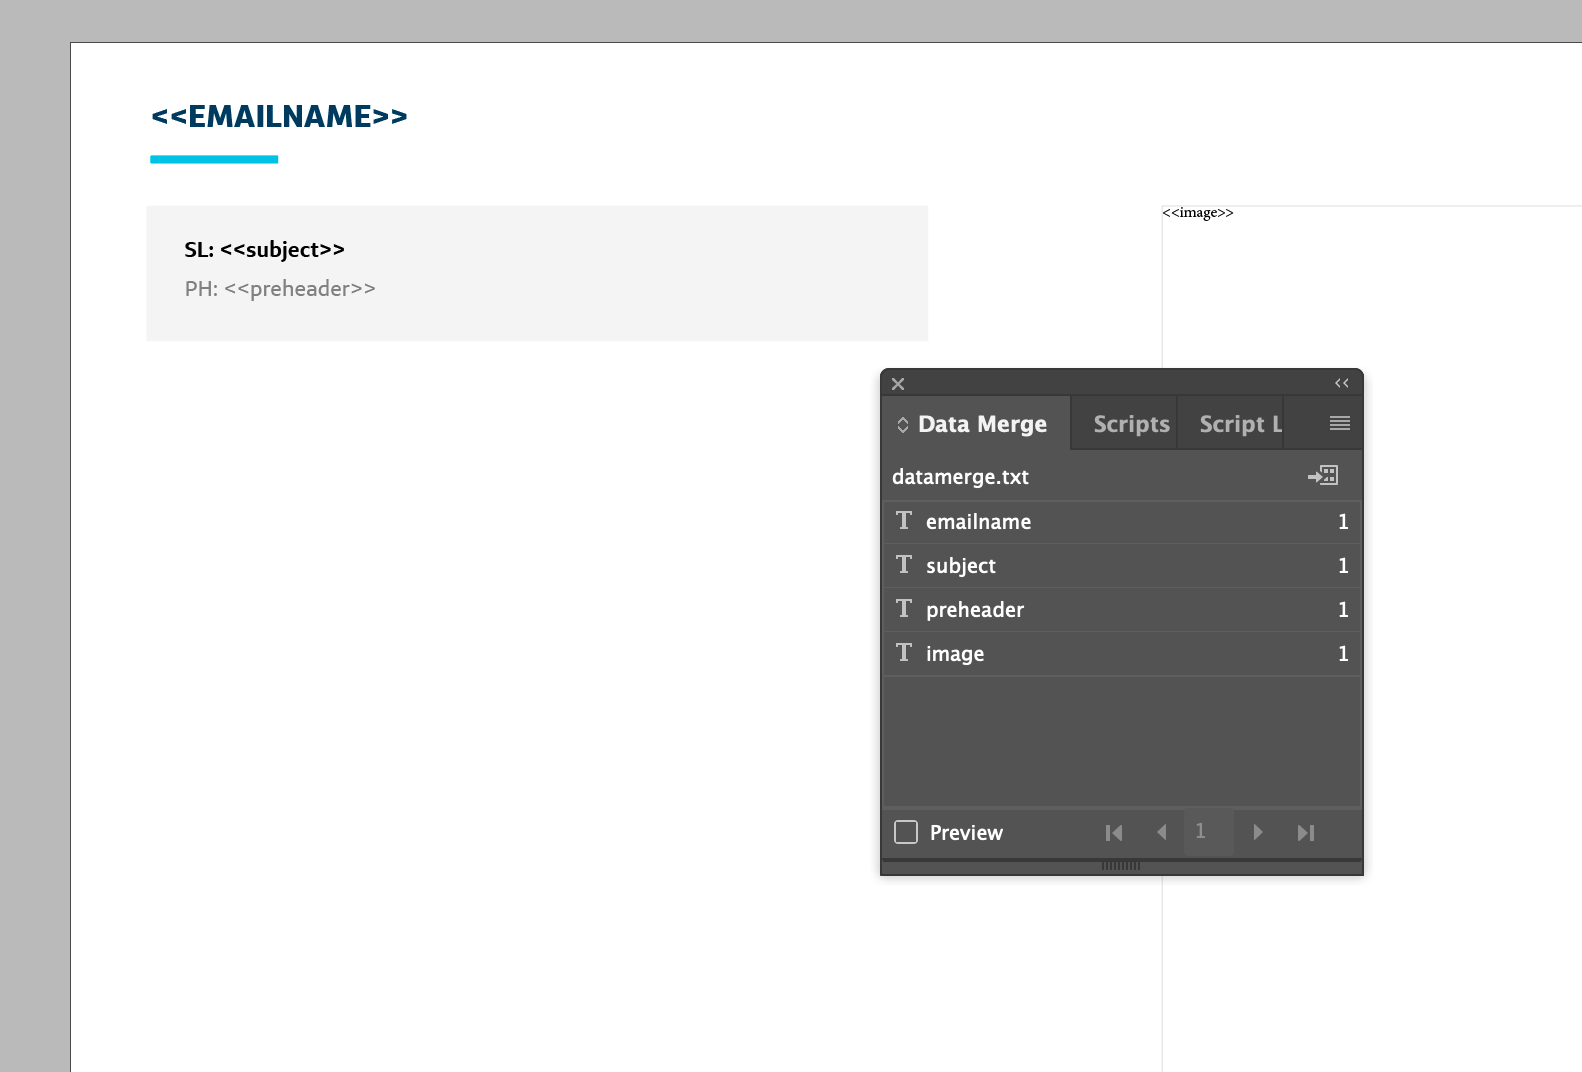Click the <<EMAILNAME>> heading placeholder
Viewport: 1582px width, 1072px height.
(279, 116)
